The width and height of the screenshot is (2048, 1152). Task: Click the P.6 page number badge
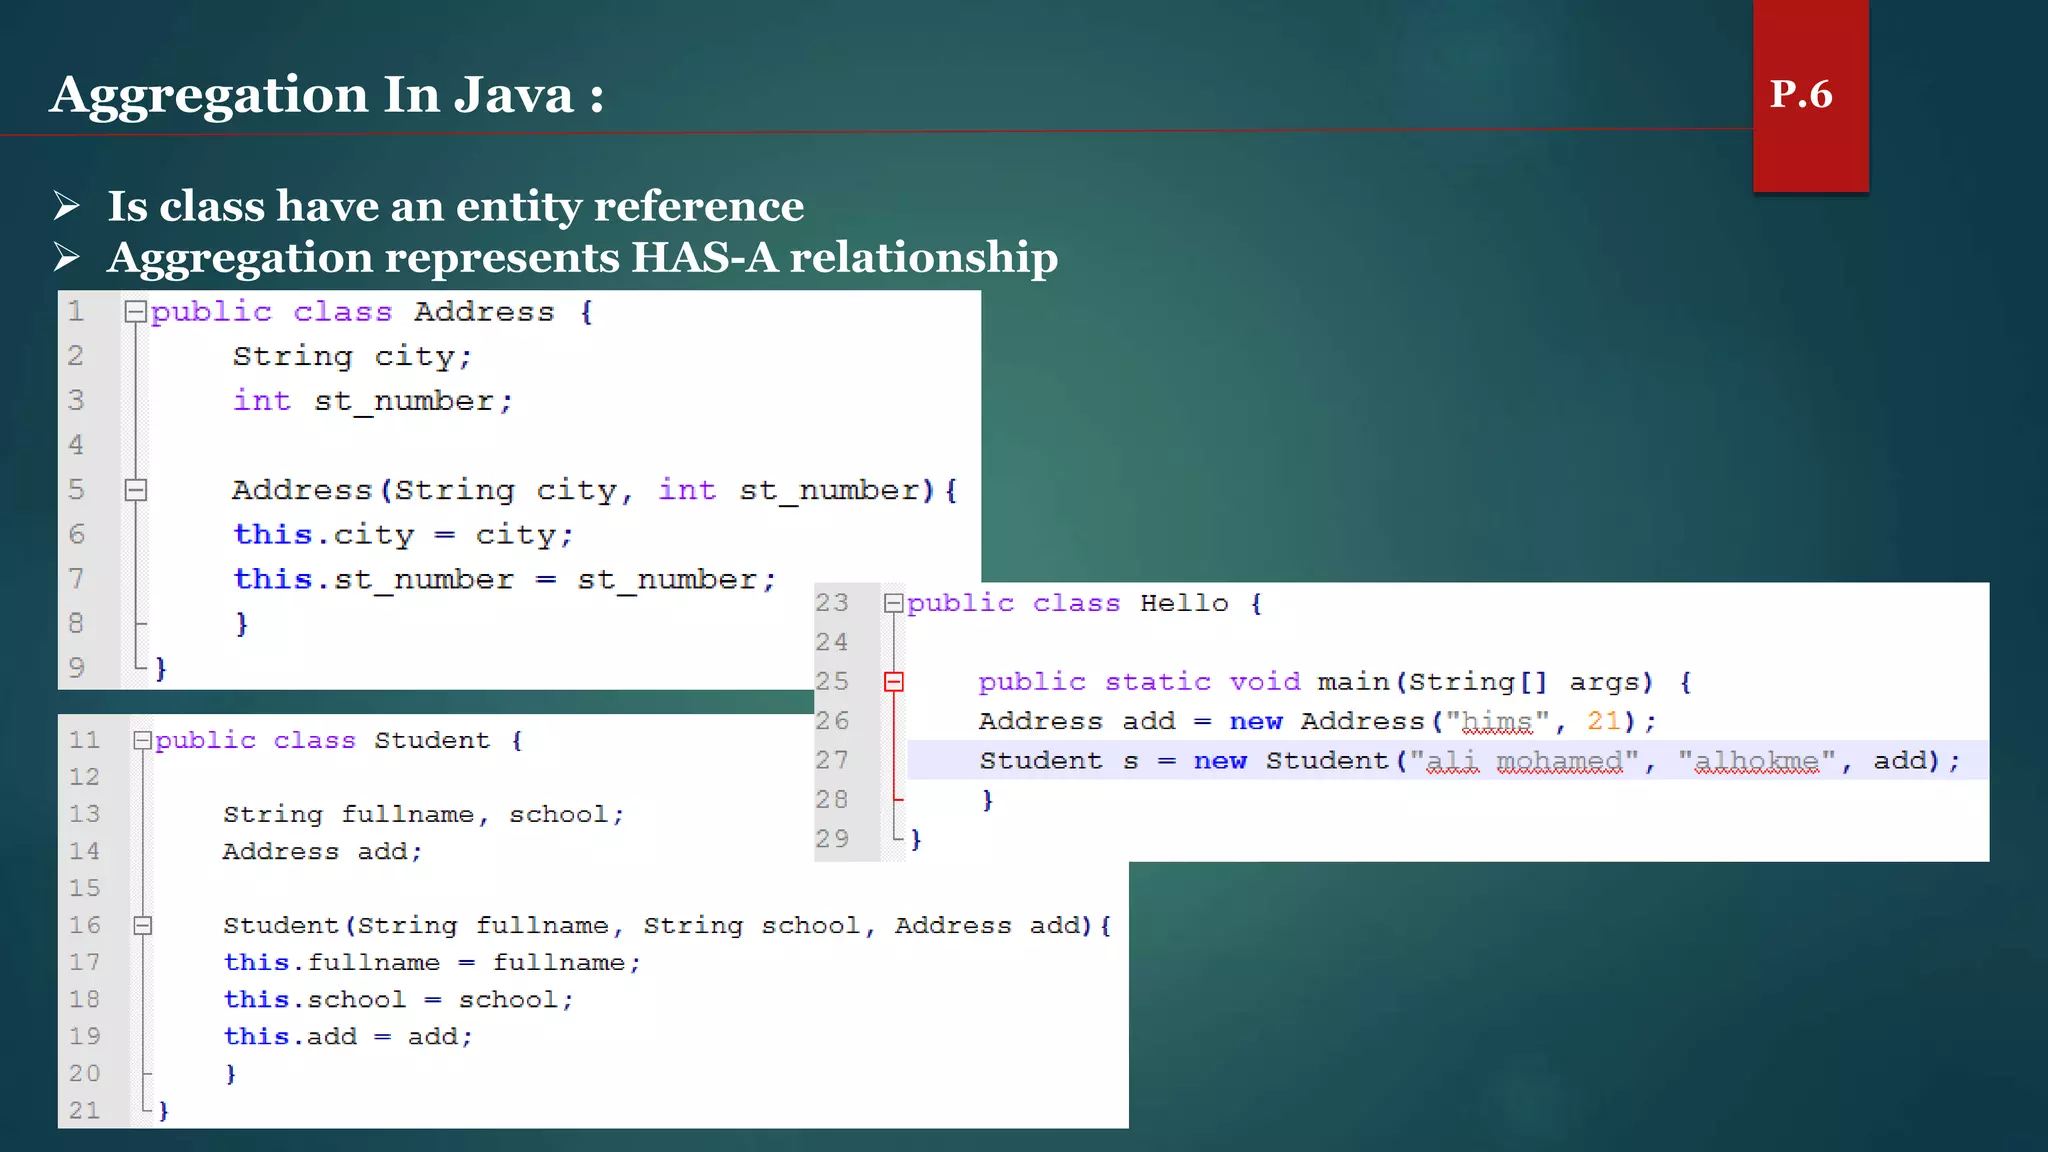[x=1810, y=95]
